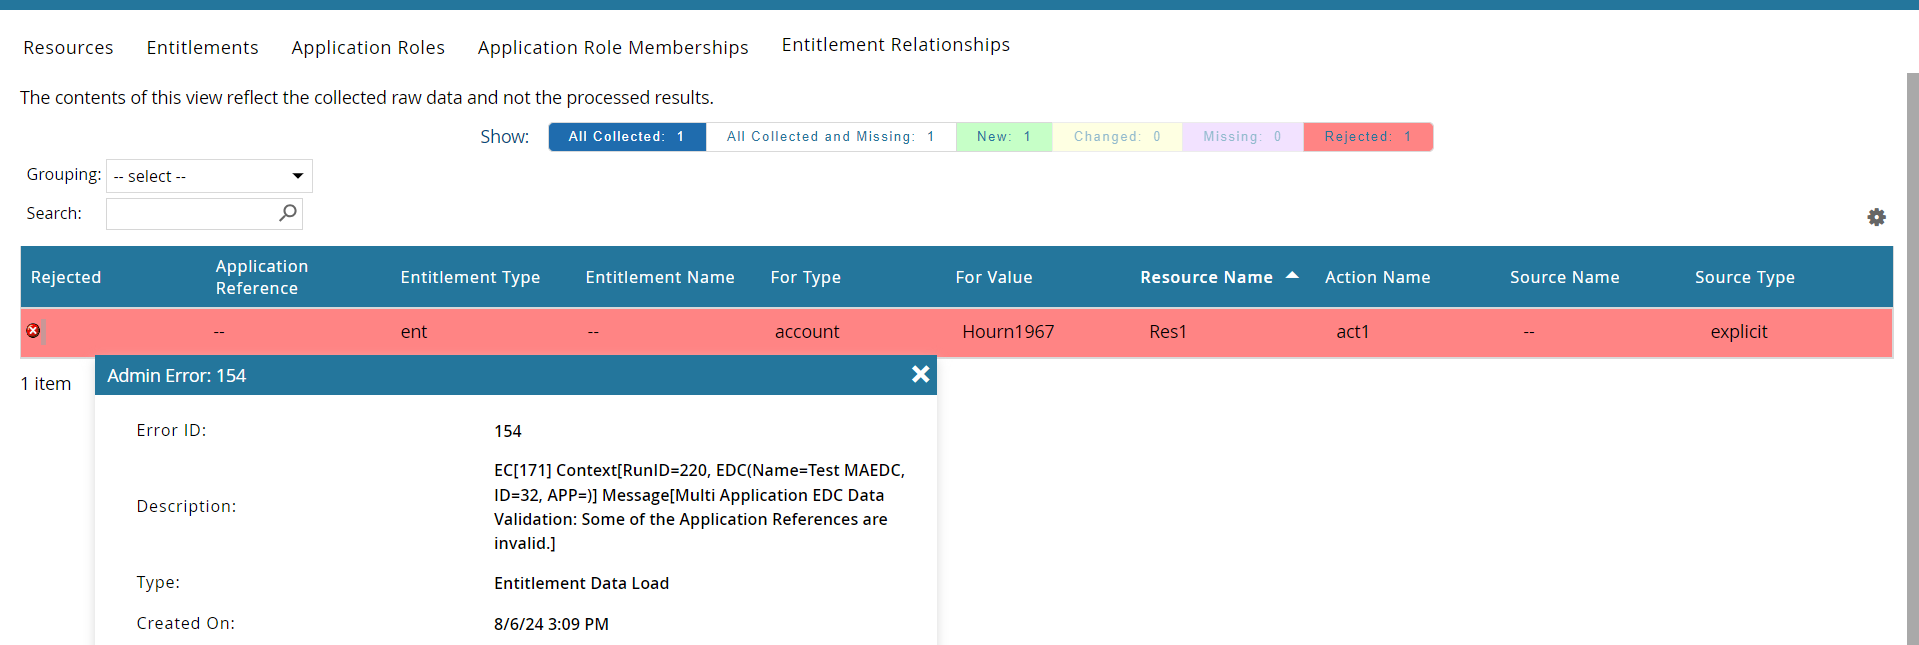This screenshot has height=645, width=1919.
Task: Show only Rejected items
Action: click(x=1367, y=137)
